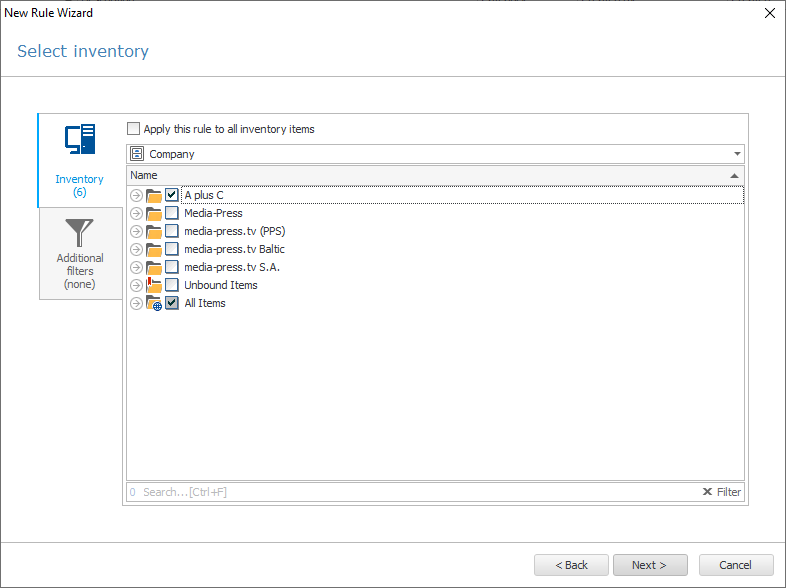This screenshot has width=786, height=588.
Task: Check the Media-Press checkbox
Action: pyautogui.click(x=171, y=213)
